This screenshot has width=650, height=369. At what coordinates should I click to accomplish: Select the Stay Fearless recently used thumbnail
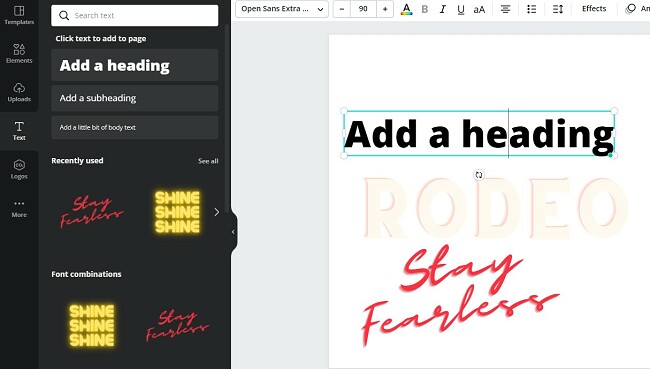point(92,211)
